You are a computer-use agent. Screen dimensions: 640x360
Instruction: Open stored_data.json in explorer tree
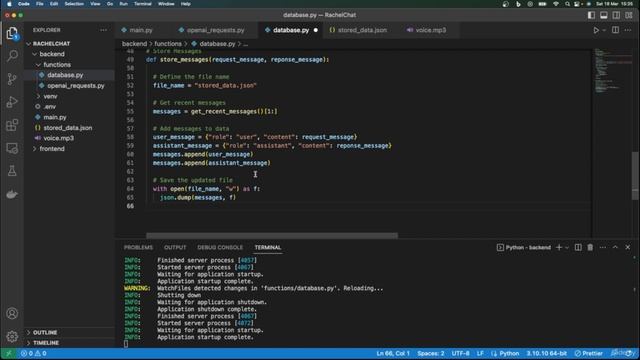tap(69, 128)
